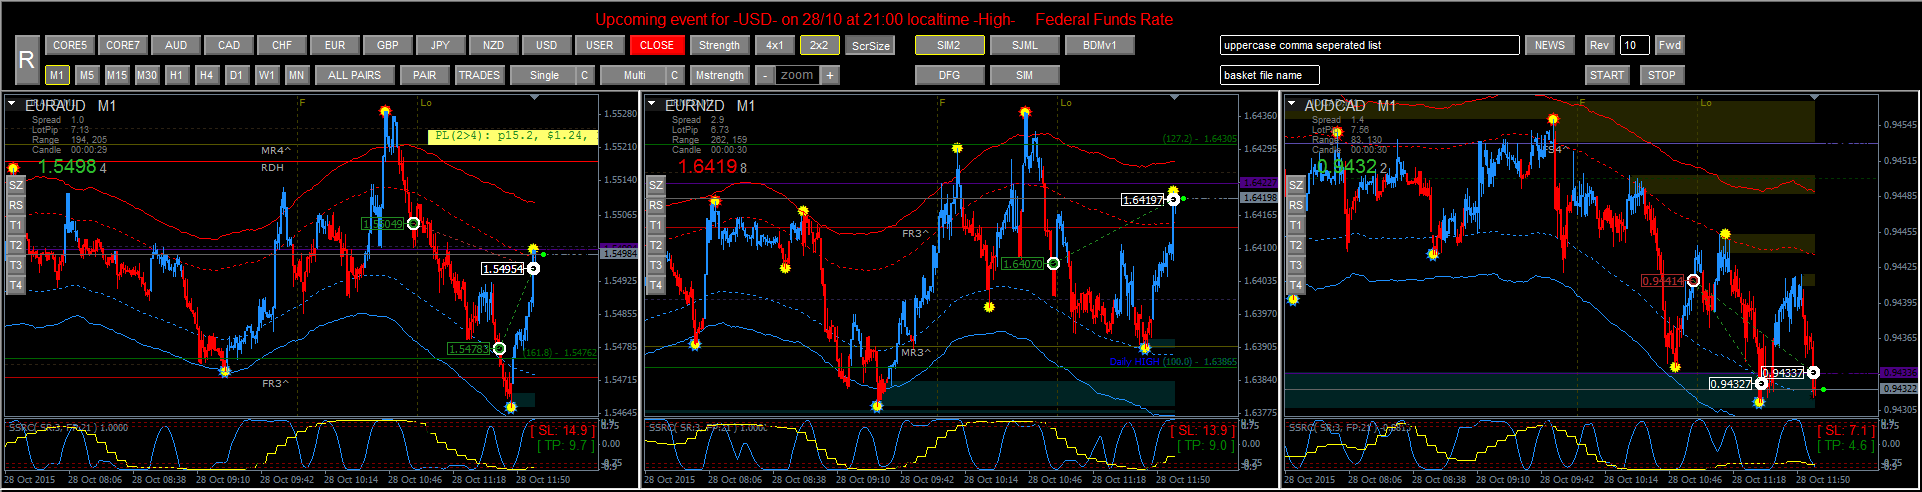Click the ScrSize button
The image size is (1922, 492).
tap(870, 45)
